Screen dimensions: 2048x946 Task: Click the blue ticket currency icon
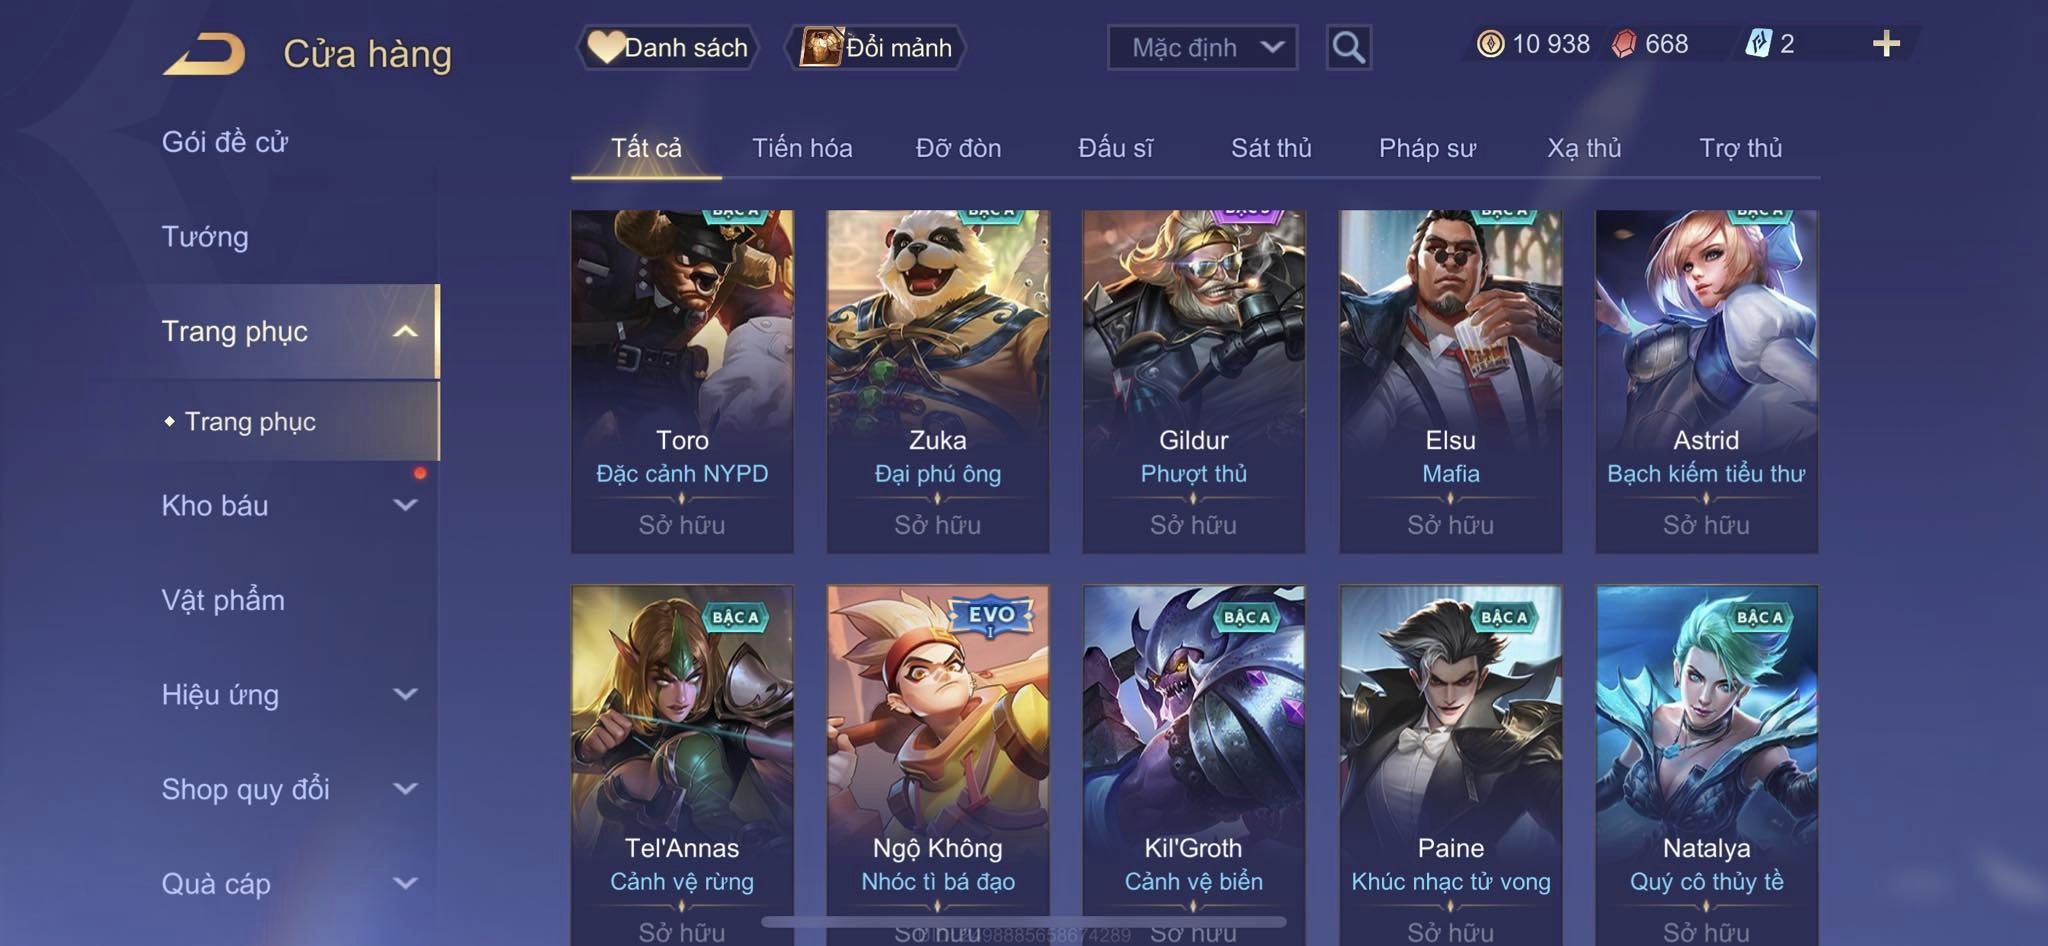tap(1759, 44)
